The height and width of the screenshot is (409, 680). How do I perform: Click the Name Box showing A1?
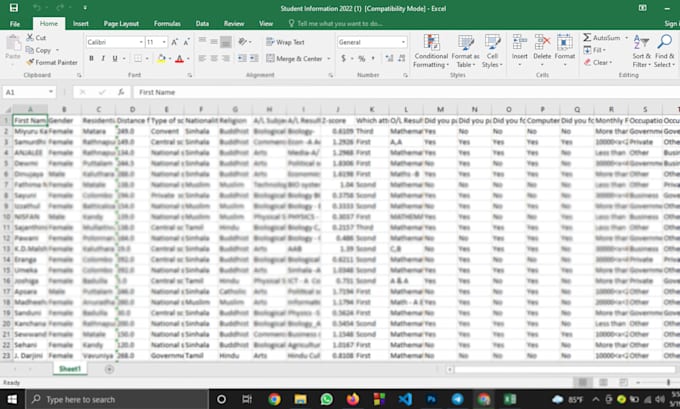click(x=29, y=92)
